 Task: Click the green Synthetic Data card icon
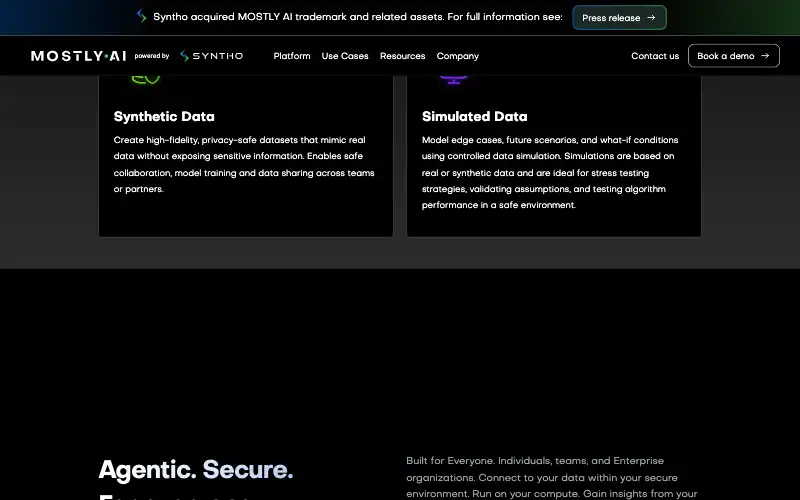click(x=146, y=80)
